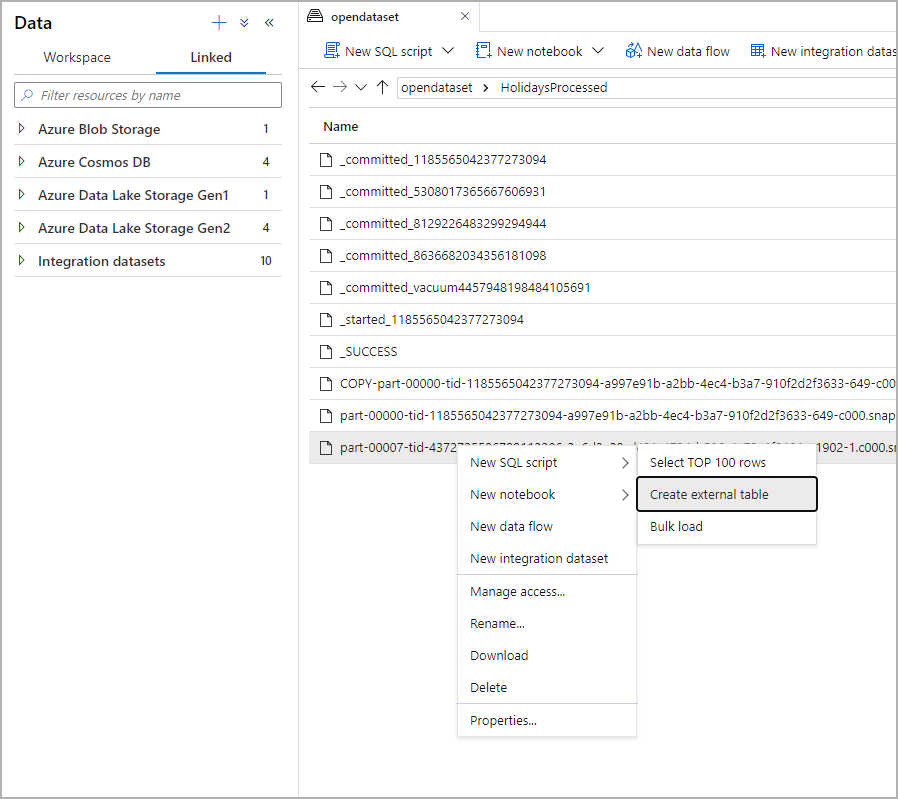Click the expand-all double chevron icon
The image size is (898, 799).
pyautogui.click(x=244, y=23)
